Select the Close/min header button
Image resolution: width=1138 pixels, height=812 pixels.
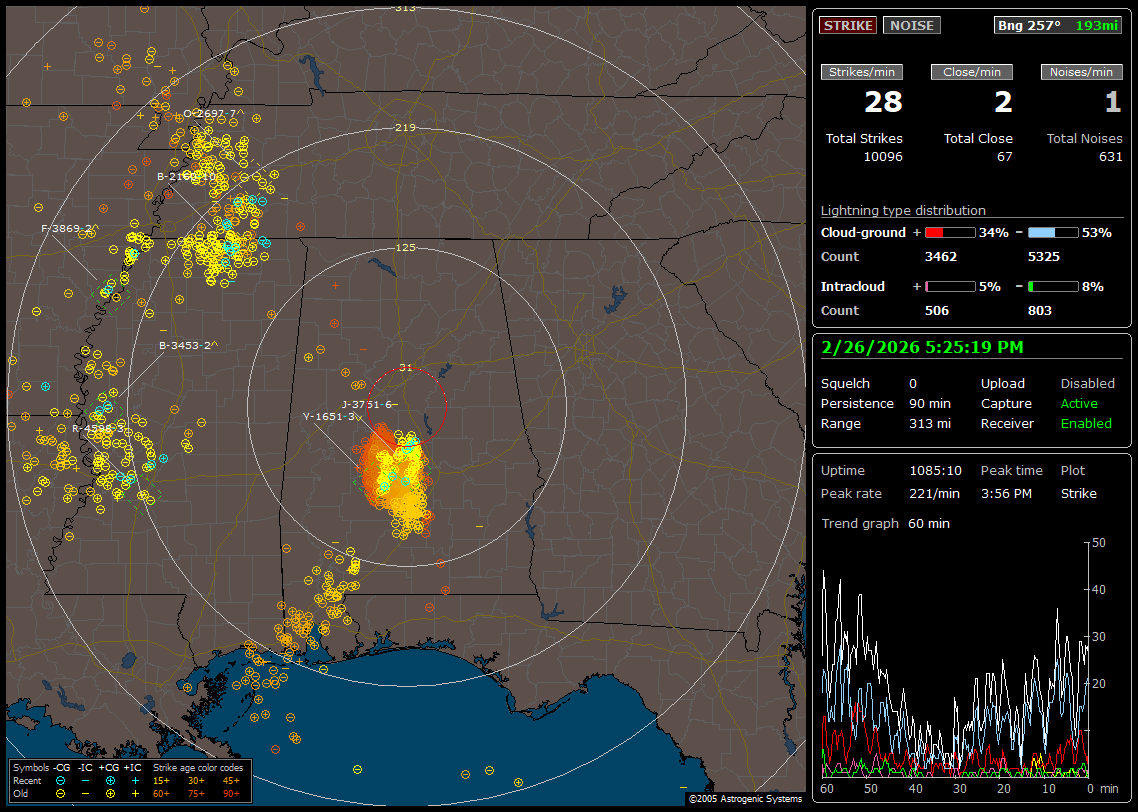pyautogui.click(x=972, y=72)
